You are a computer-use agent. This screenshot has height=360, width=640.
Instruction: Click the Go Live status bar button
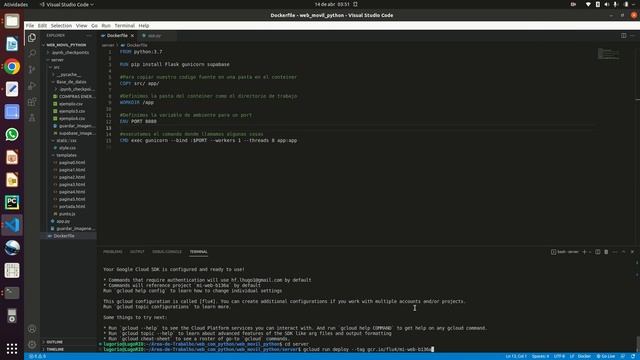pos(606,356)
